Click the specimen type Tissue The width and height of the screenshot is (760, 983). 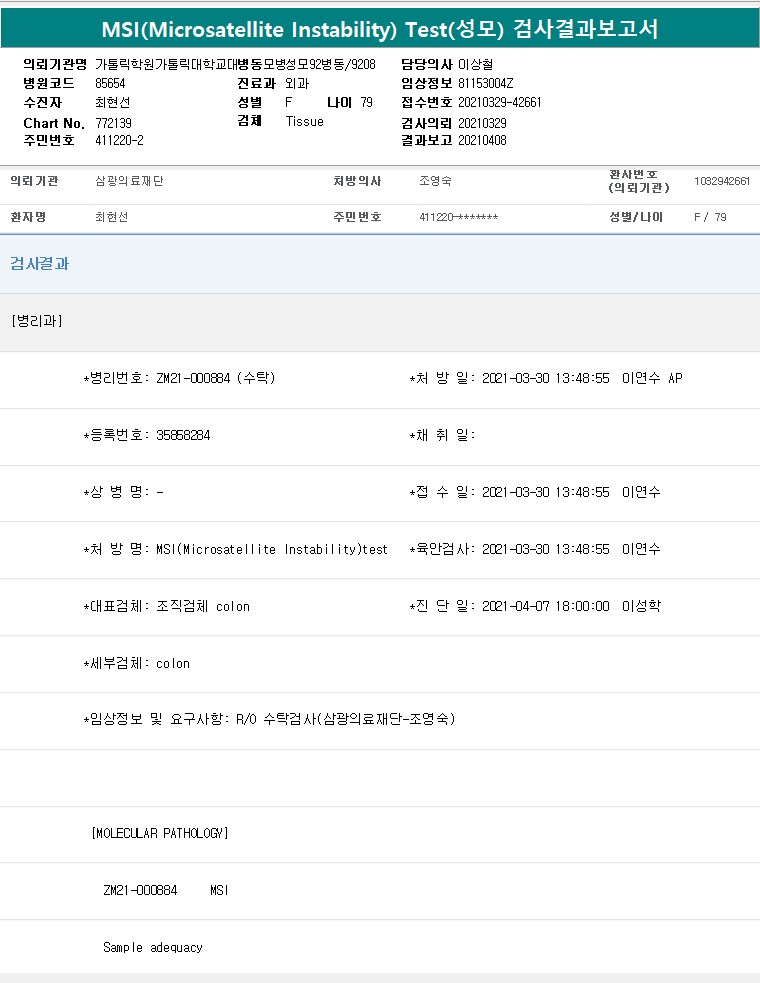pyautogui.click(x=304, y=121)
